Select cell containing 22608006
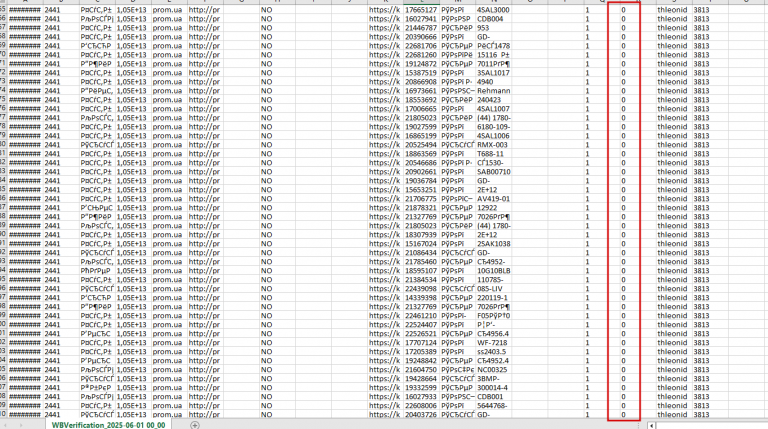 click(421, 405)
